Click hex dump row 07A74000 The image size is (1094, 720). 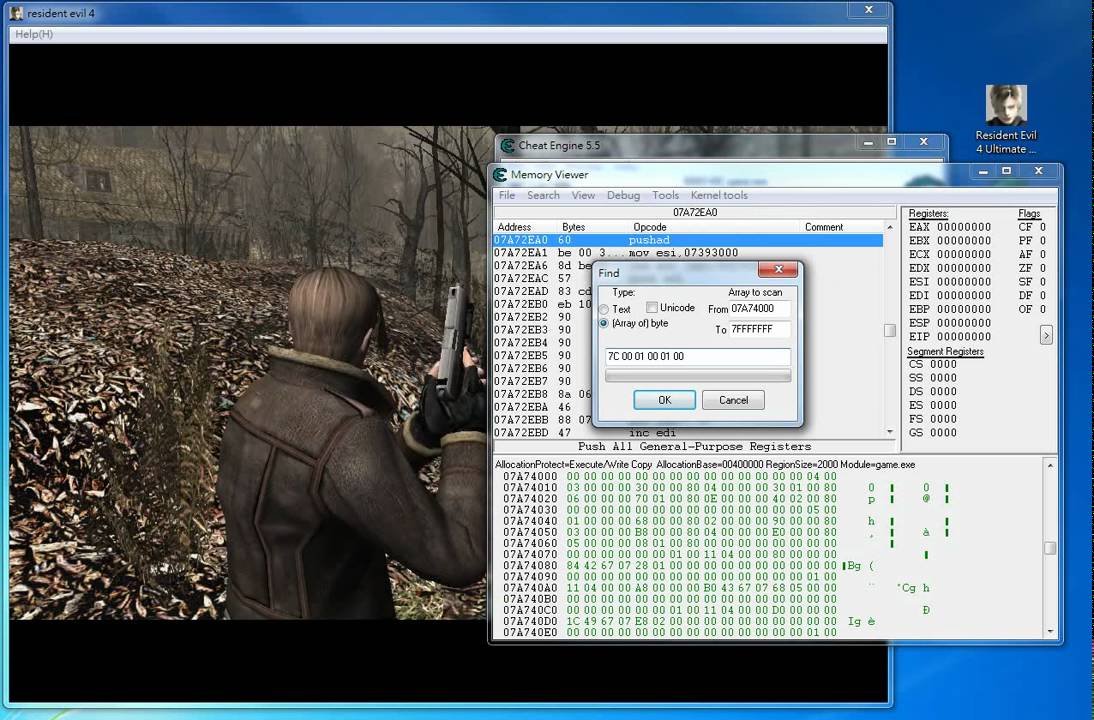coord(670,477)
